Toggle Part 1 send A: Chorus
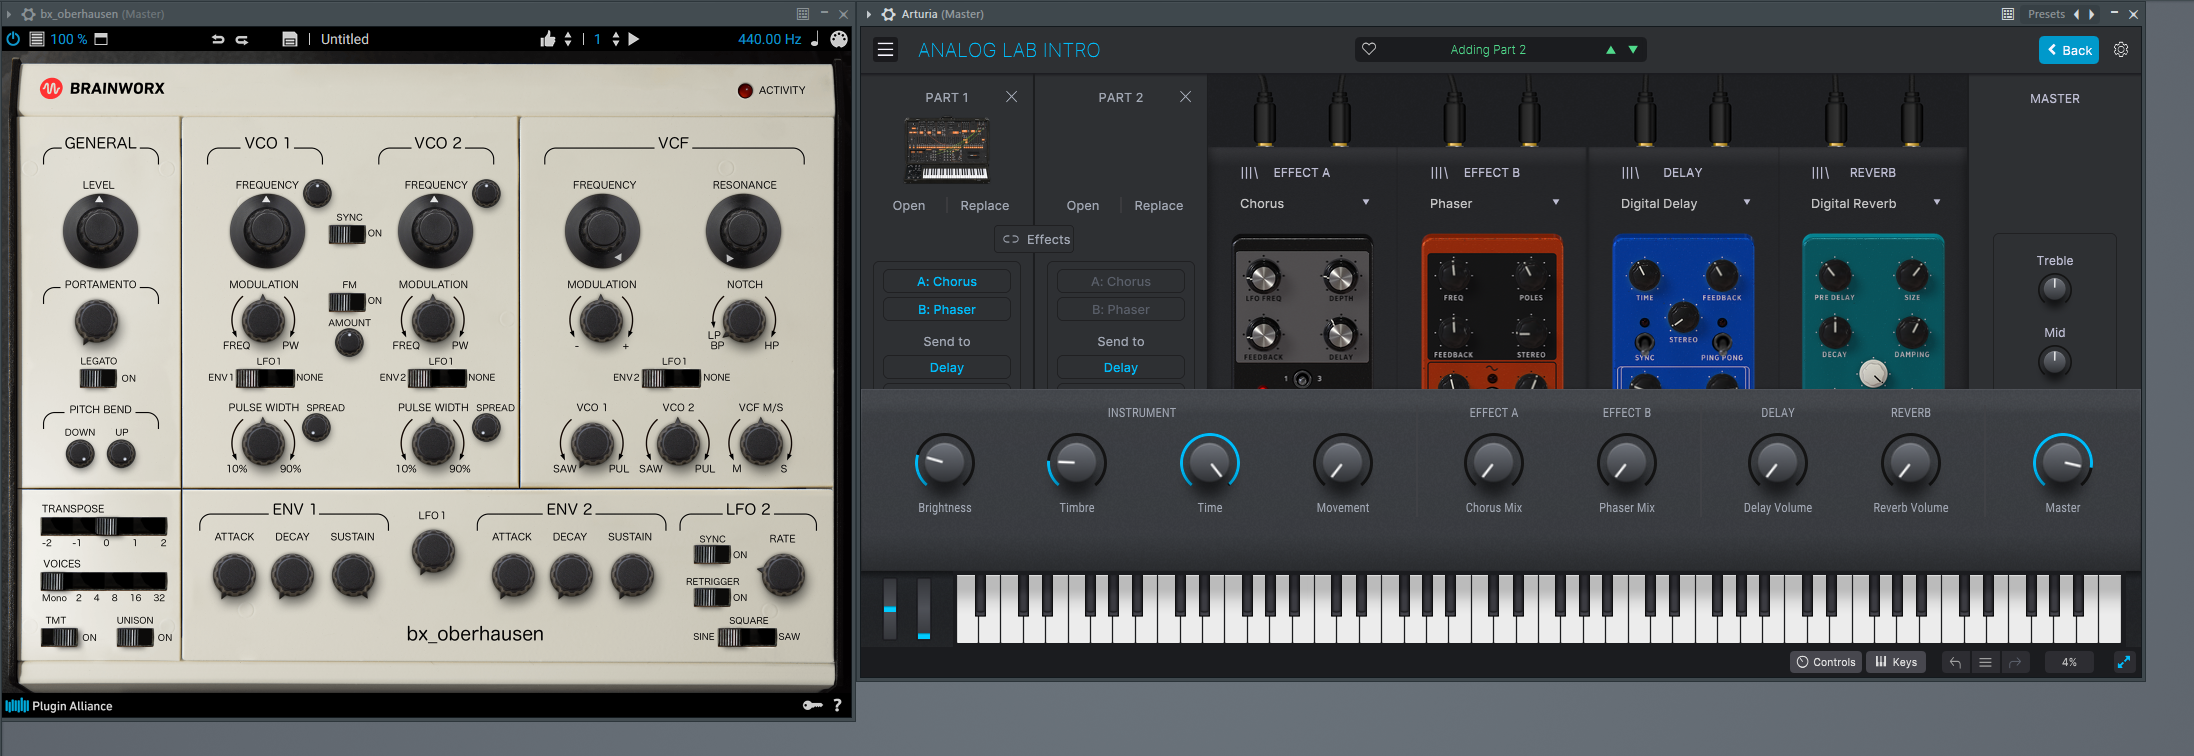Image resolution: width=2194 pixels, height=756 pixels. (x=947, y=282)
